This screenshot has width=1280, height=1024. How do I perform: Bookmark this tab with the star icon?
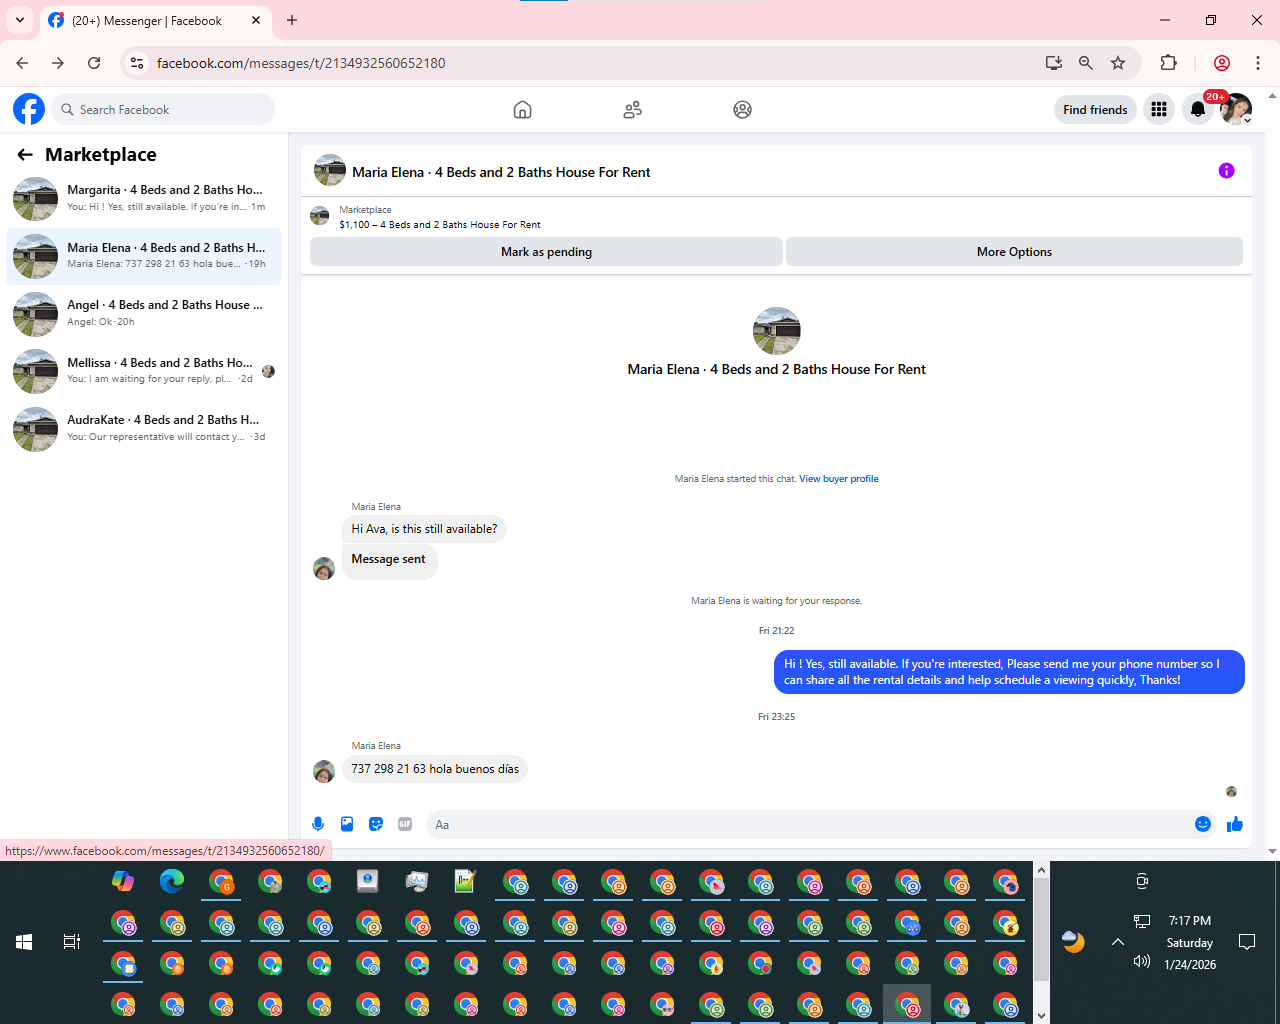[x=1118, y=63]
